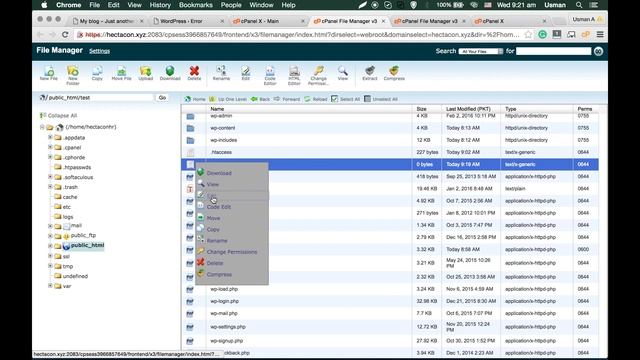Choose Move from the context menu

pos(213,218)
